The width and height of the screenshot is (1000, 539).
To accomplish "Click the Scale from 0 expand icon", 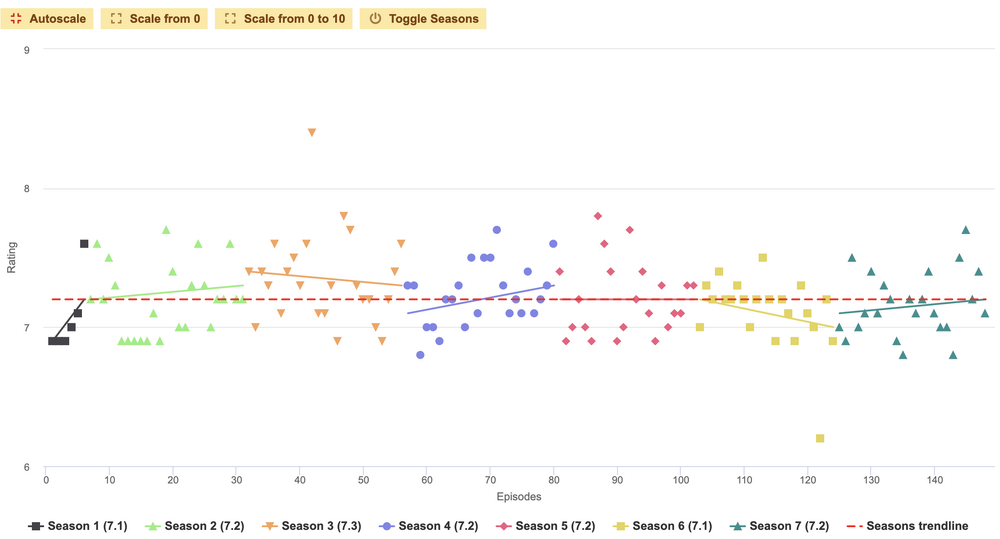I will (117, 19).
